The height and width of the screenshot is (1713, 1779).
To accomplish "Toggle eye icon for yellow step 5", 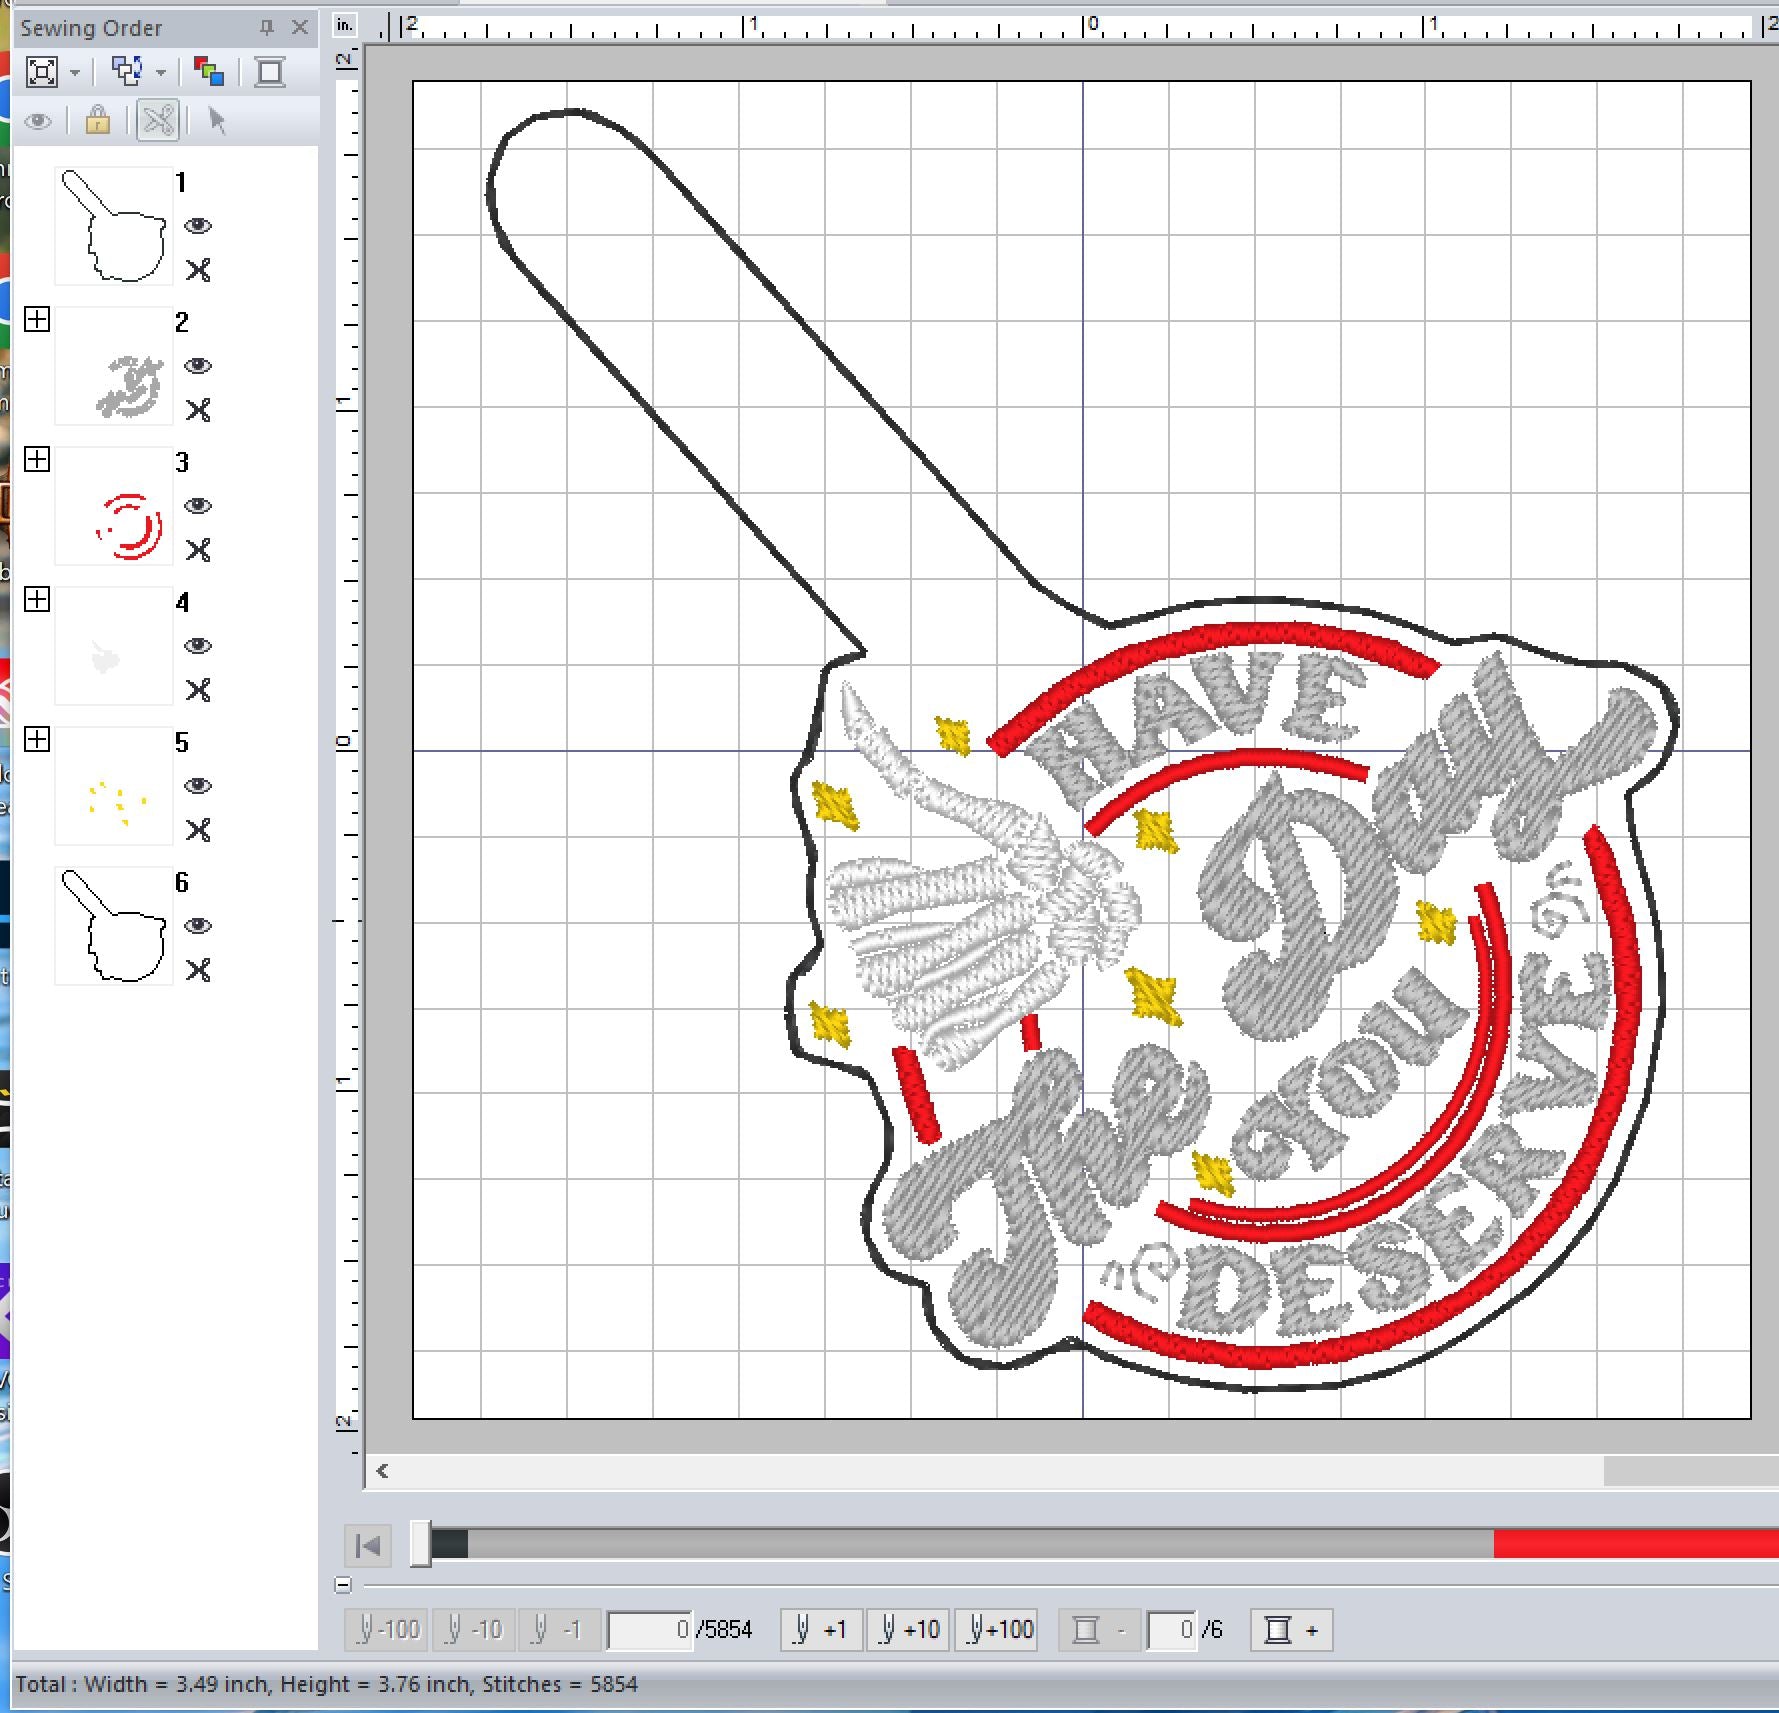I will (x=198, y=786).
